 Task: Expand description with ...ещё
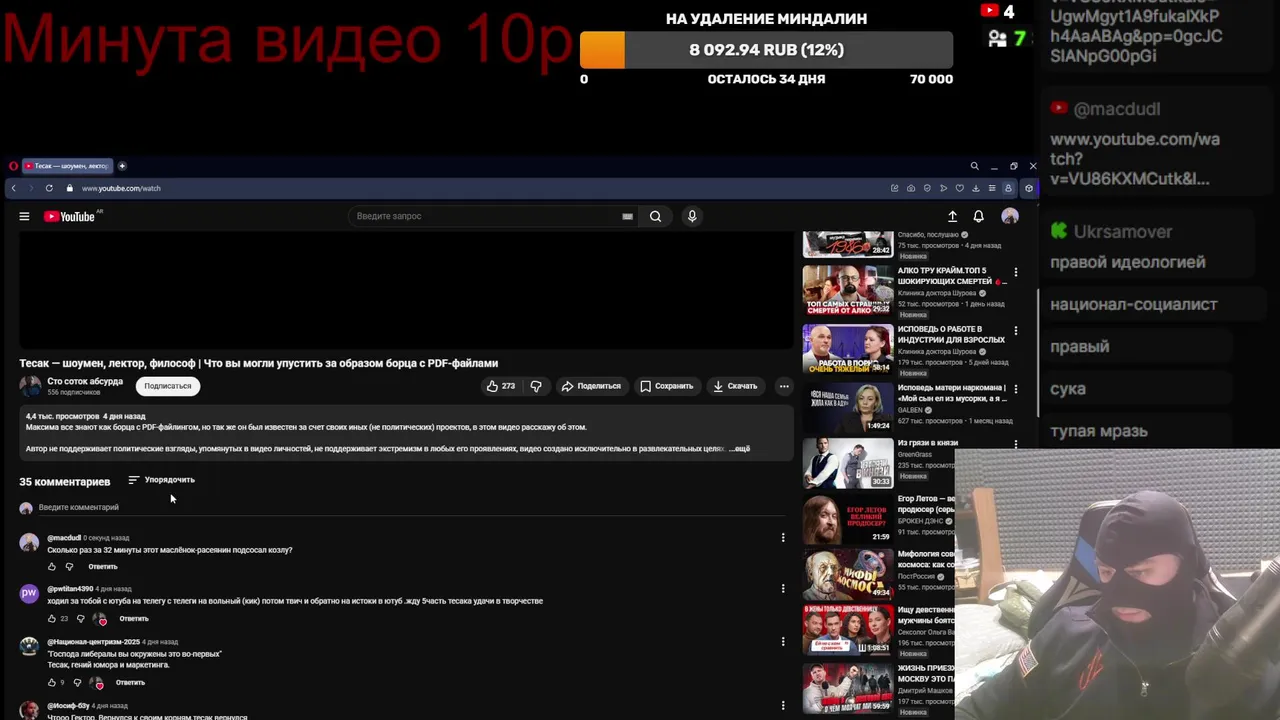tap(739, 449)
